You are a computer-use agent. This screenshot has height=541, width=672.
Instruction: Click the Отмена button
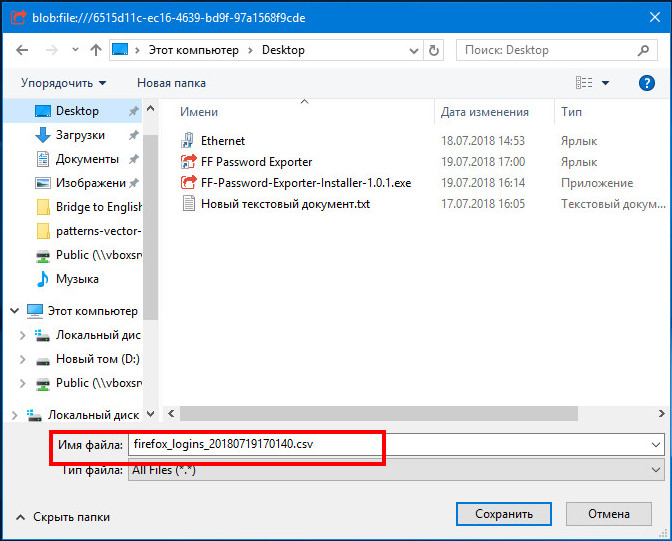point(608,514)
